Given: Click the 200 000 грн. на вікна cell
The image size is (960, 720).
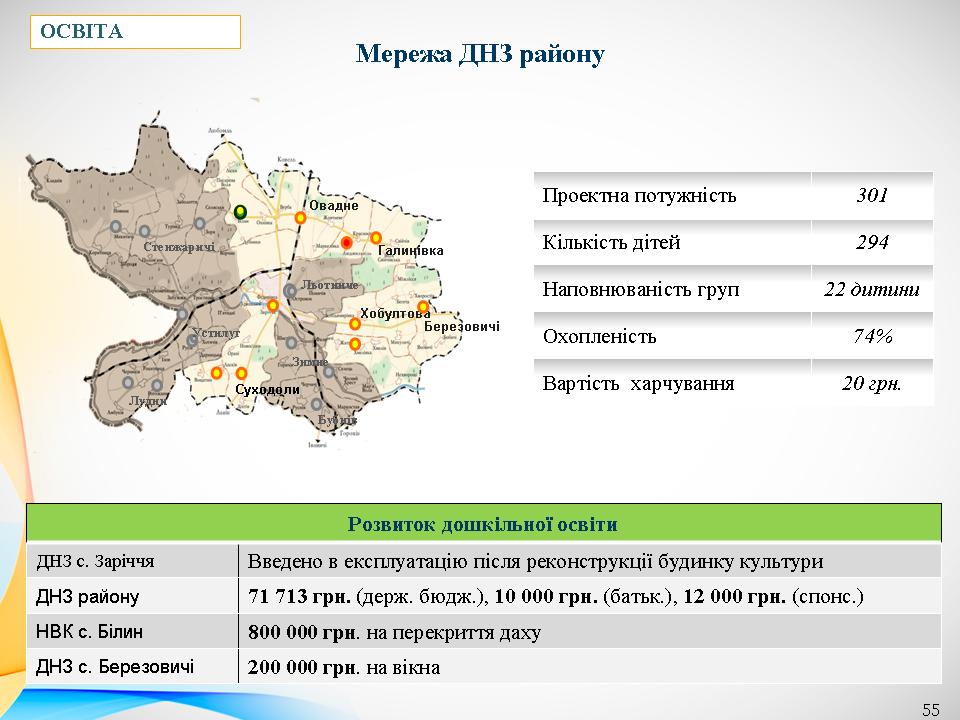Looking at the screenshot, I should point(590,666).
